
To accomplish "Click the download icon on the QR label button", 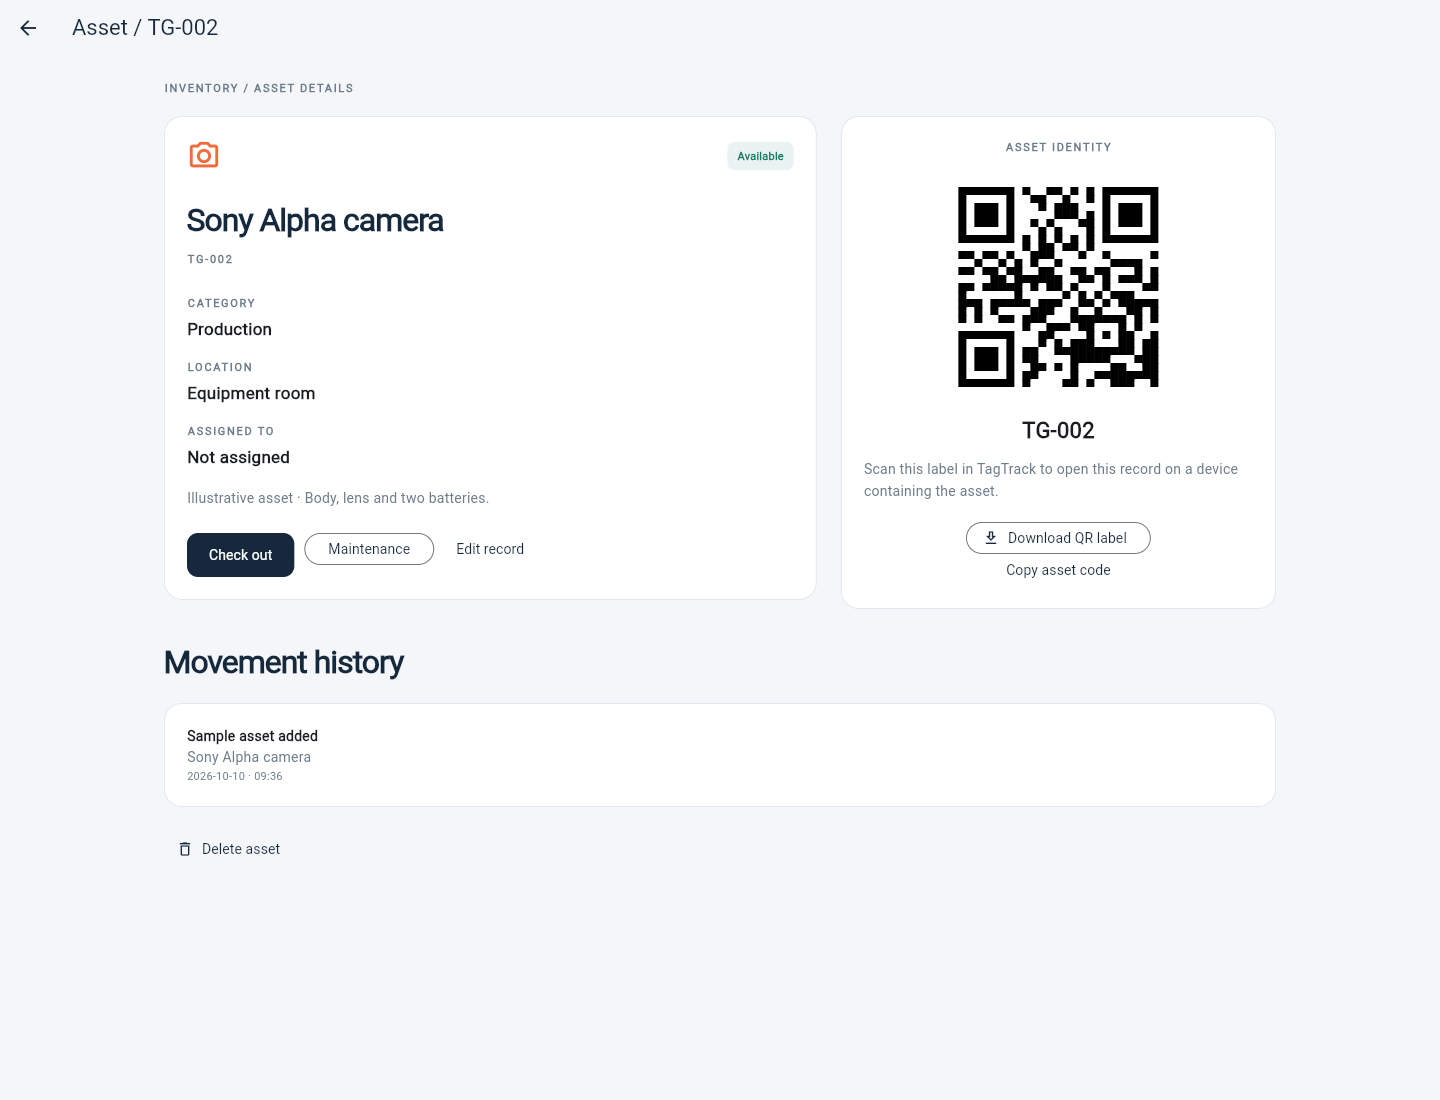I will point(991,538).
